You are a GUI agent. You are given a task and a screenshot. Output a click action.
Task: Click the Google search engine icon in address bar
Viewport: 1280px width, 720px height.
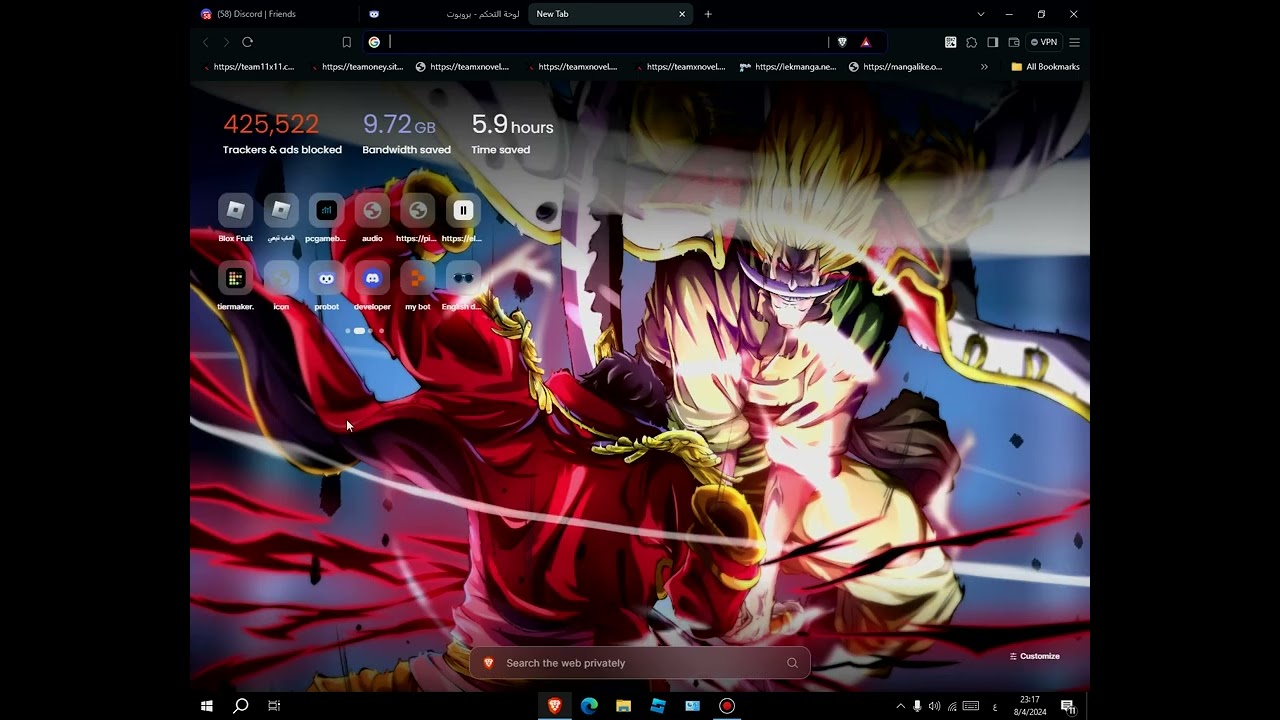[374, 42]
